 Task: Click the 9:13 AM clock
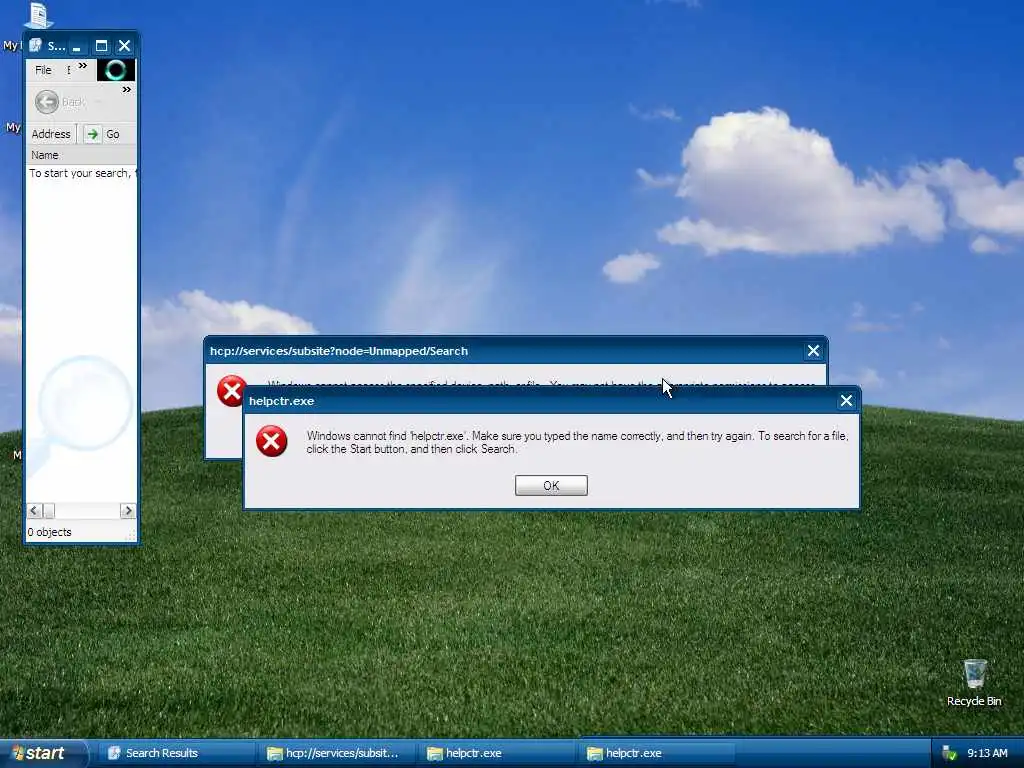tap(987, 754)
